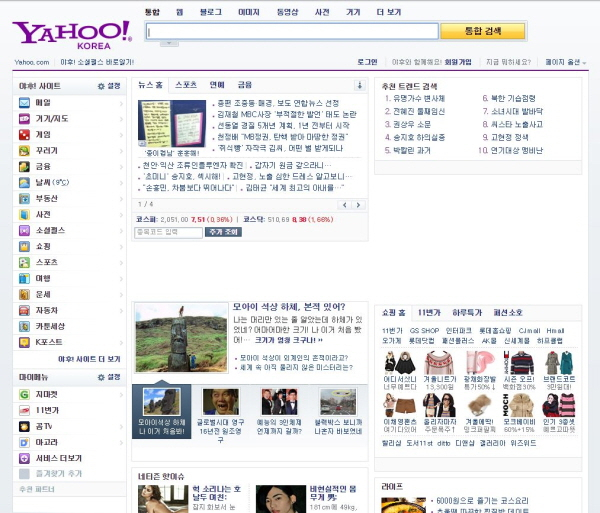Open the page options dropdown

pos(566,62)
